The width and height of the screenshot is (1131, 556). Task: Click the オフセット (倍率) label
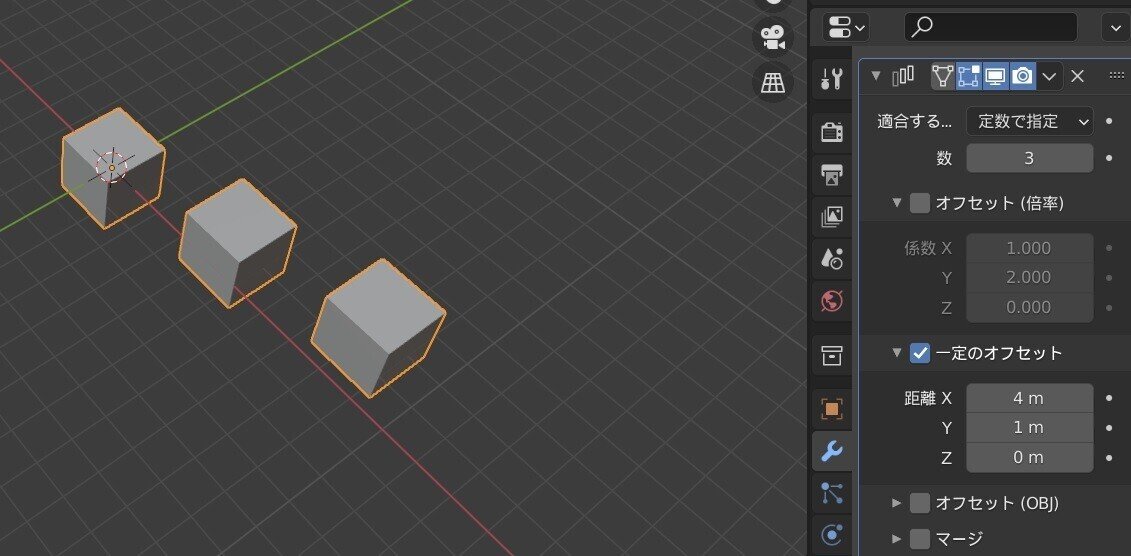(1000, 203)
